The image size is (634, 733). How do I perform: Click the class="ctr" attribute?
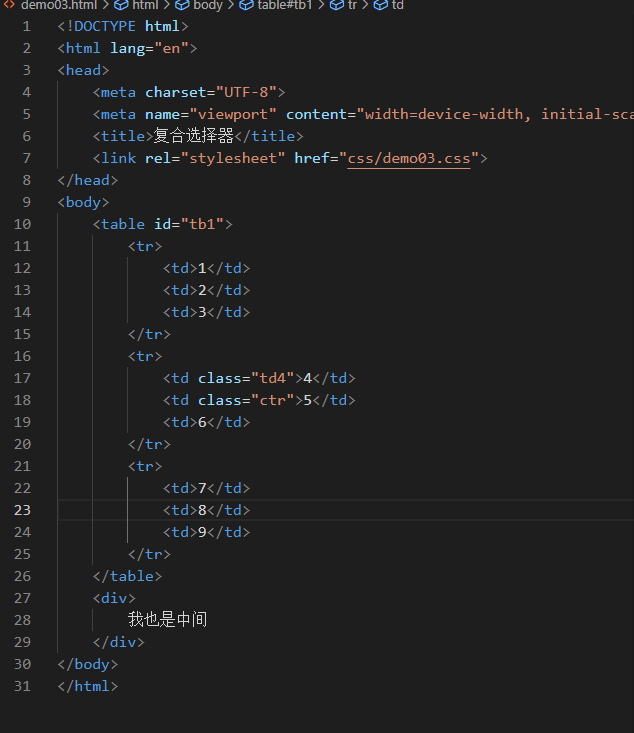coord(246,400)
